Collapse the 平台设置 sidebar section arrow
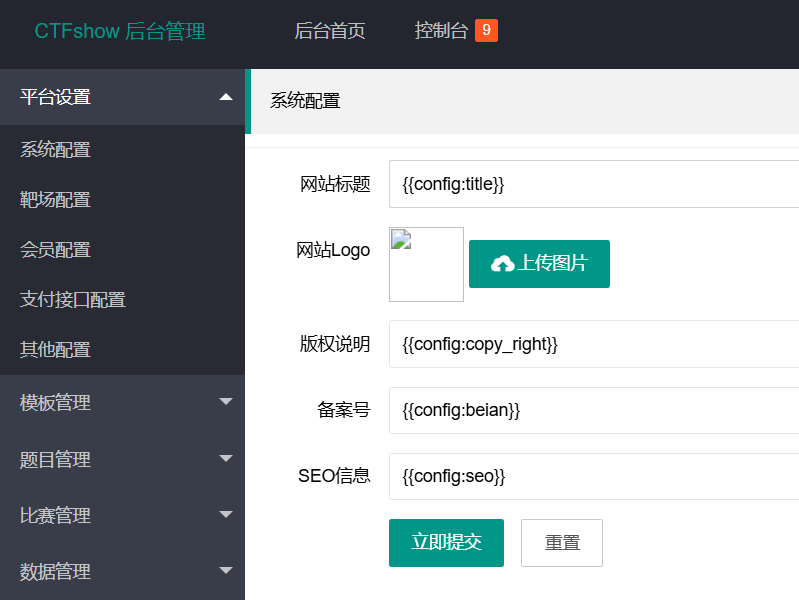The height and width of the screenshot is (600, 799). coord(226,97)
